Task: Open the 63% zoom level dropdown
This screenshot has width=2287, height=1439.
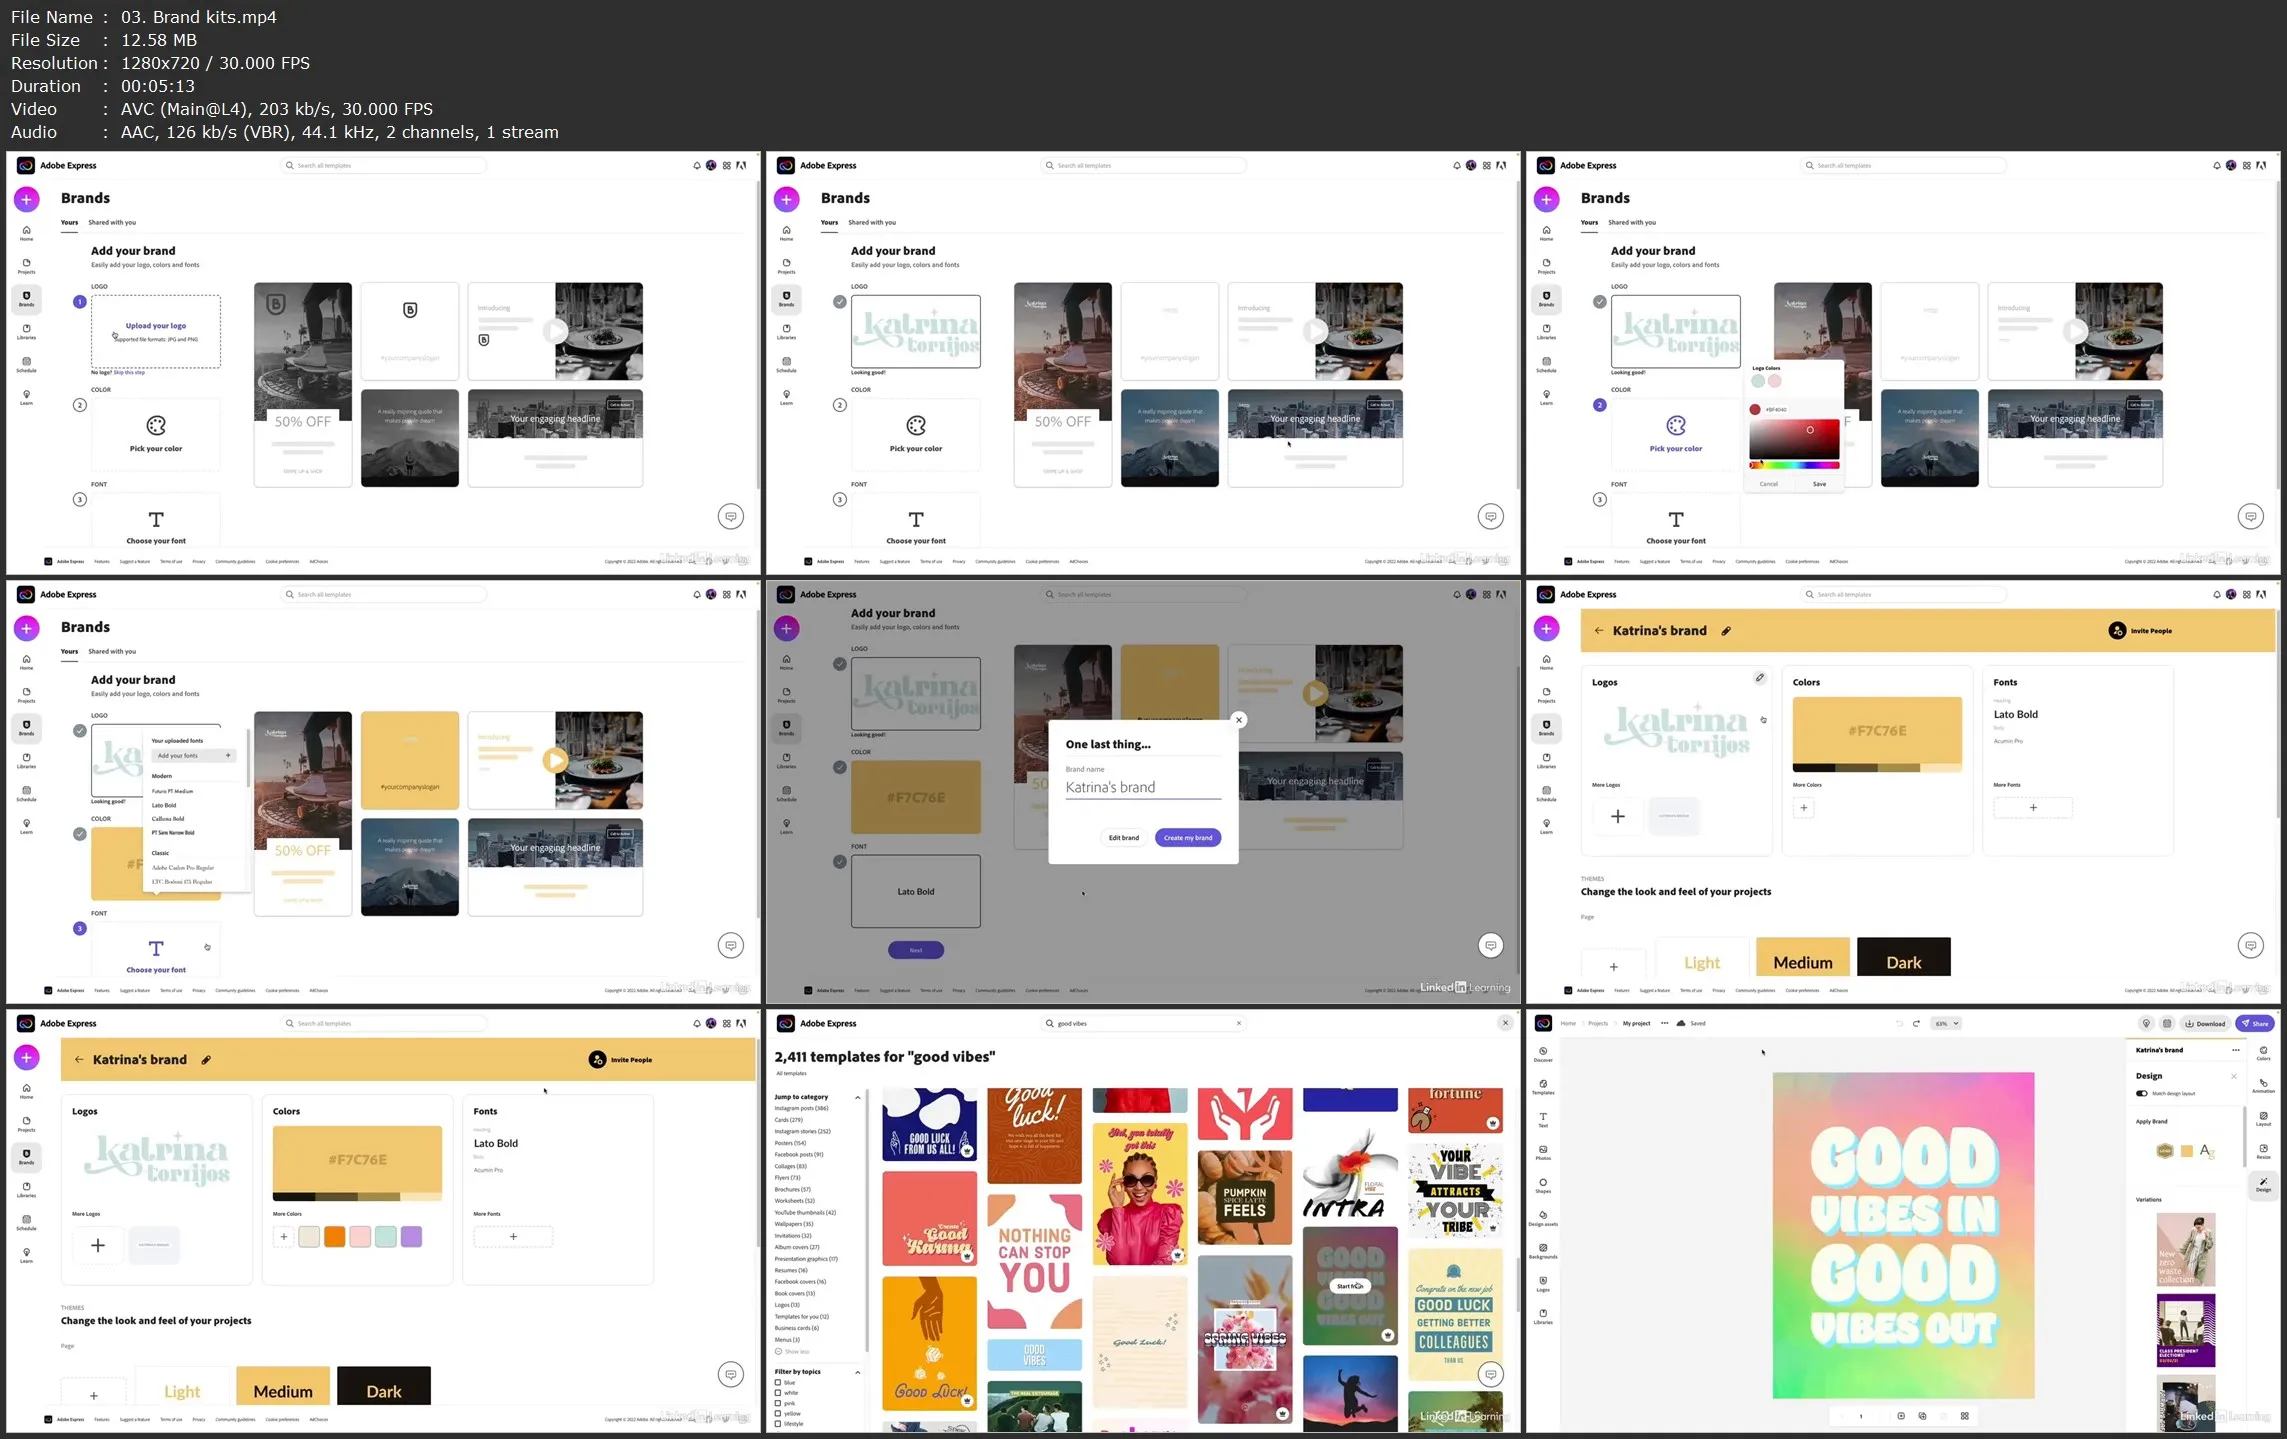Action: (1946, 1023)
